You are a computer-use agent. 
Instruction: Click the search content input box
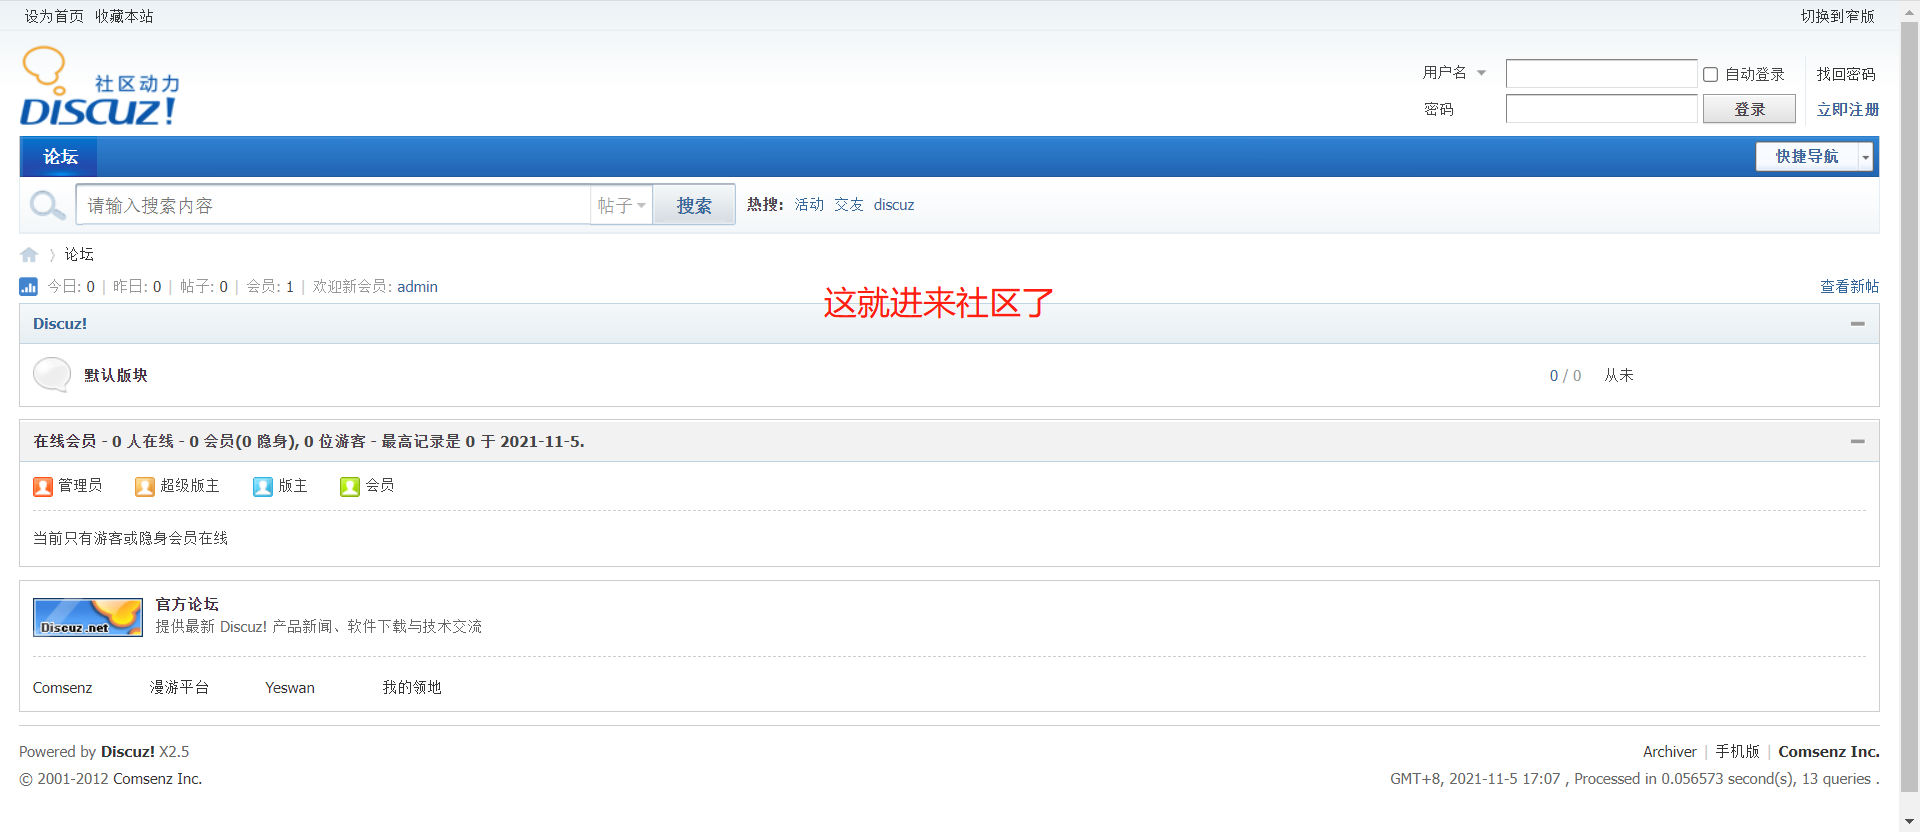pyautogui.click(x=333, y=205)
